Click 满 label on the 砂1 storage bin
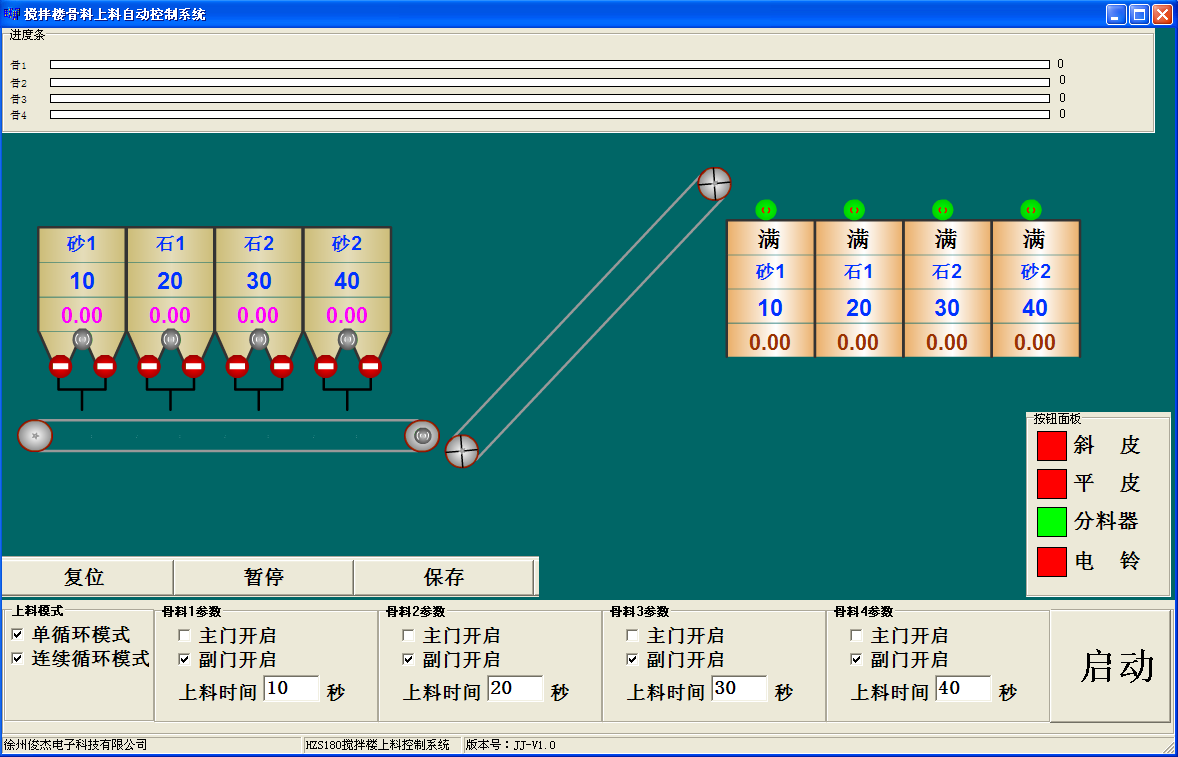Screen dimensions: 1178x757 click(x=769, y=240)
